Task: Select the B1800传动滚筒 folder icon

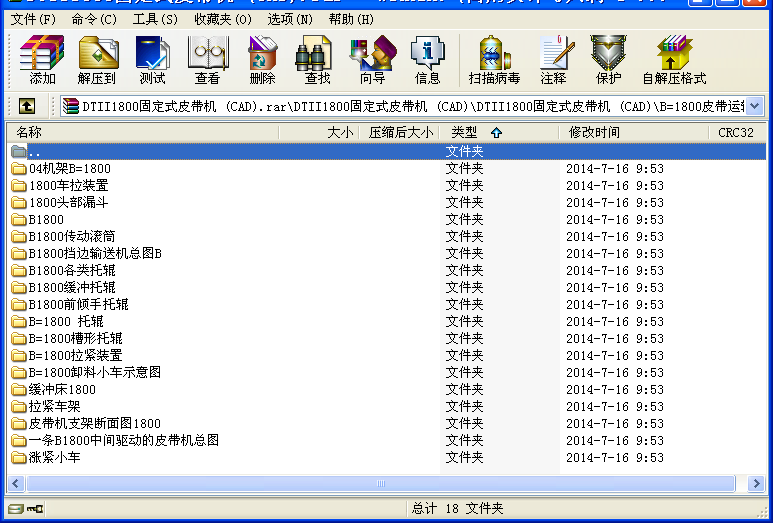Action: 19,237
